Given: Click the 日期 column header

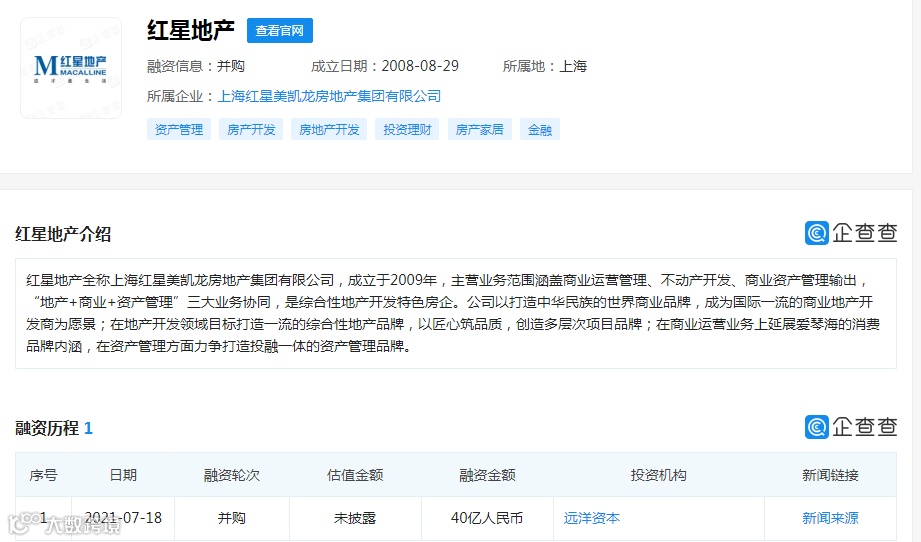Looking at the screenshot, I should pos(123,475).
